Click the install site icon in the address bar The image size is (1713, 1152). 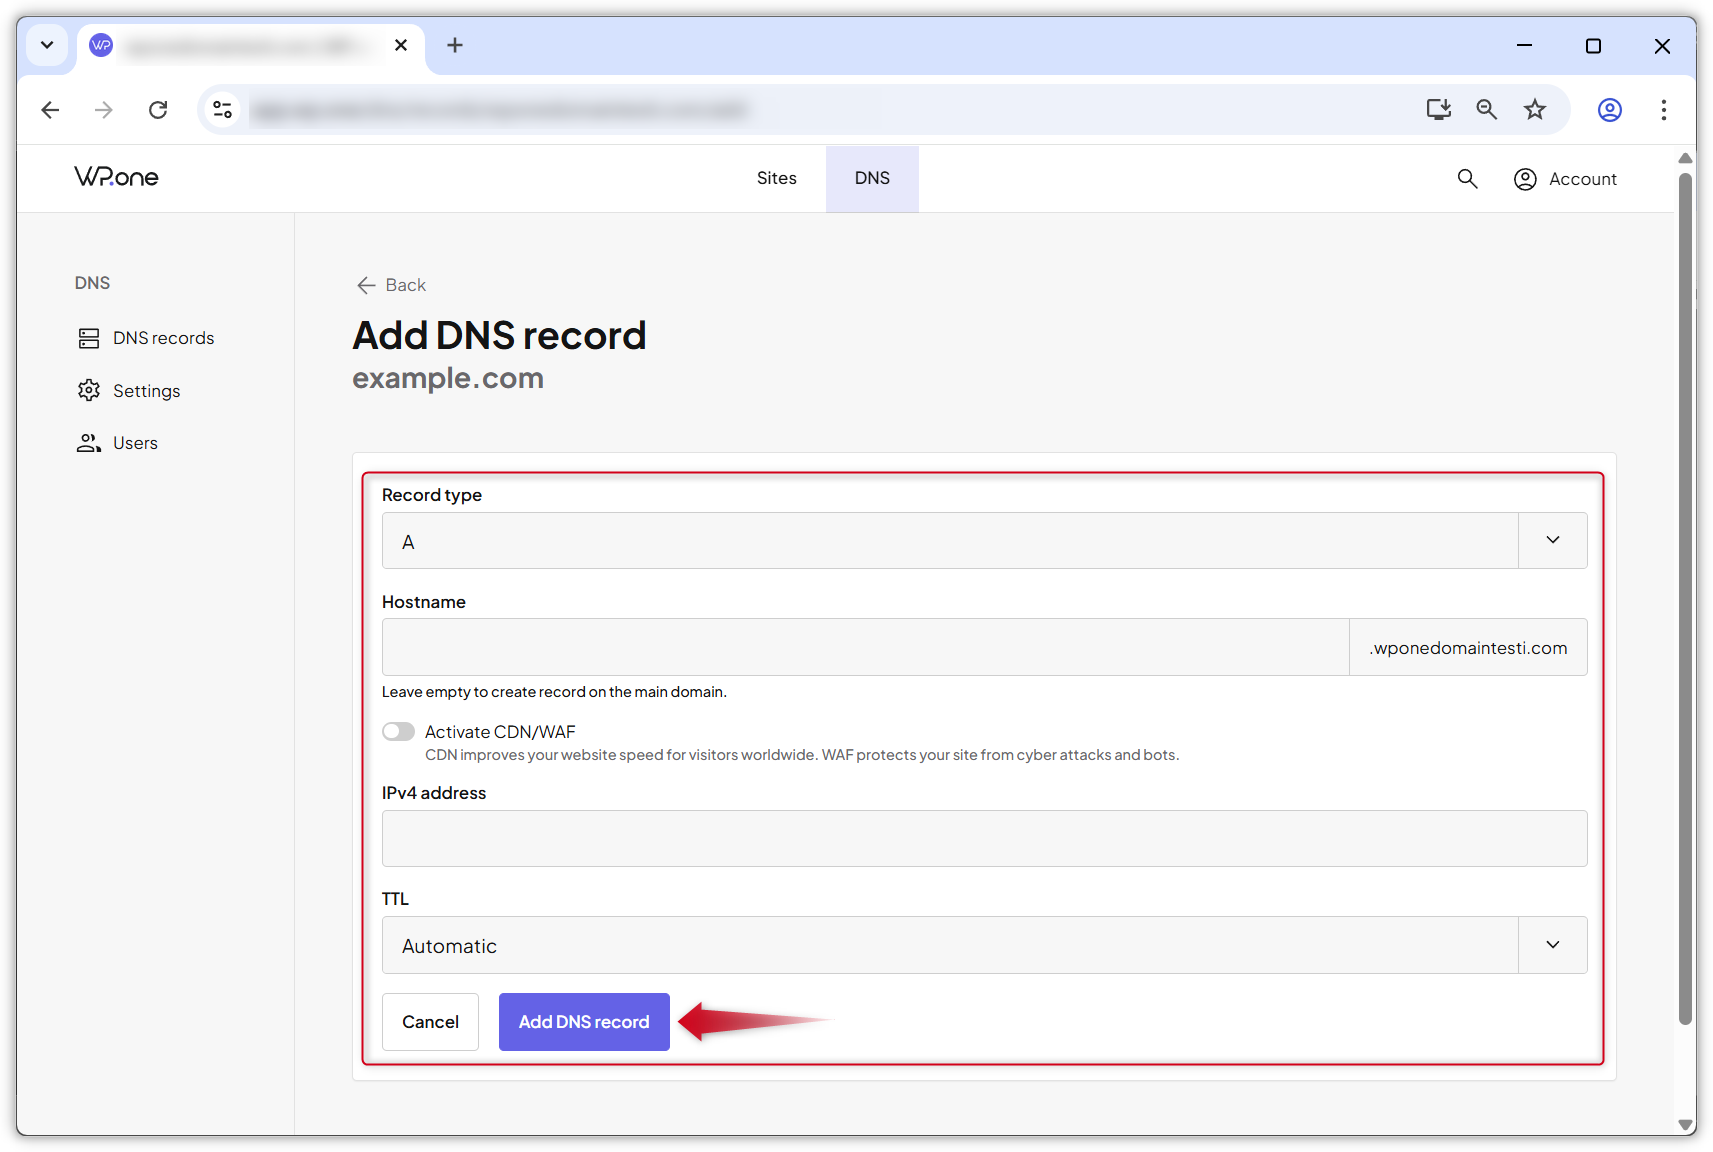pos(1438,110)
